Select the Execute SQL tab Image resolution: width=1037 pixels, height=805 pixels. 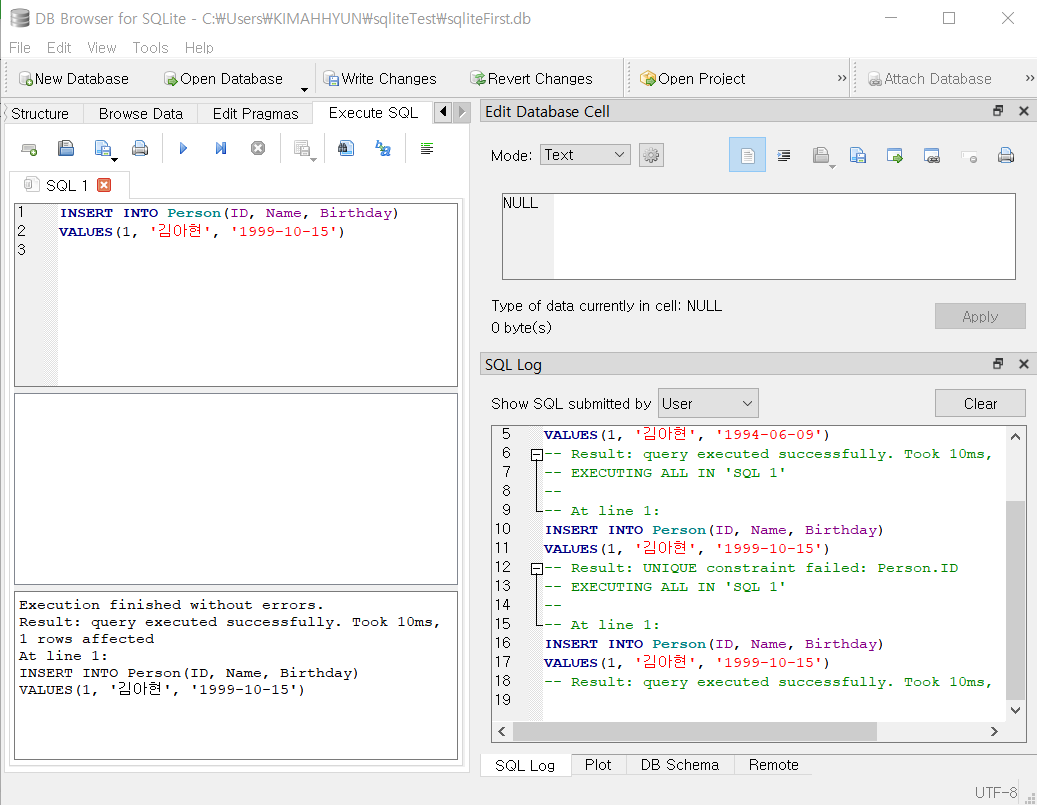pyautogui.click(x=373, y=113)
